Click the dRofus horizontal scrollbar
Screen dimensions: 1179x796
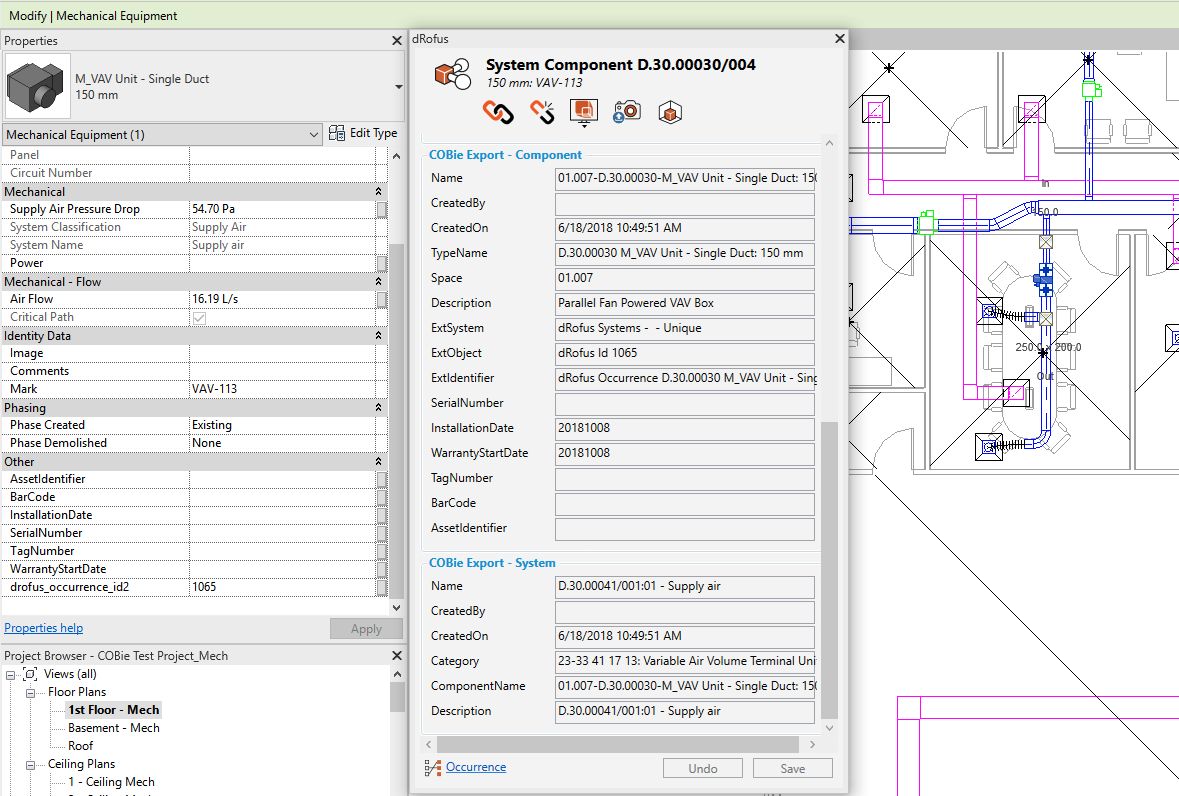coord(617,744)
